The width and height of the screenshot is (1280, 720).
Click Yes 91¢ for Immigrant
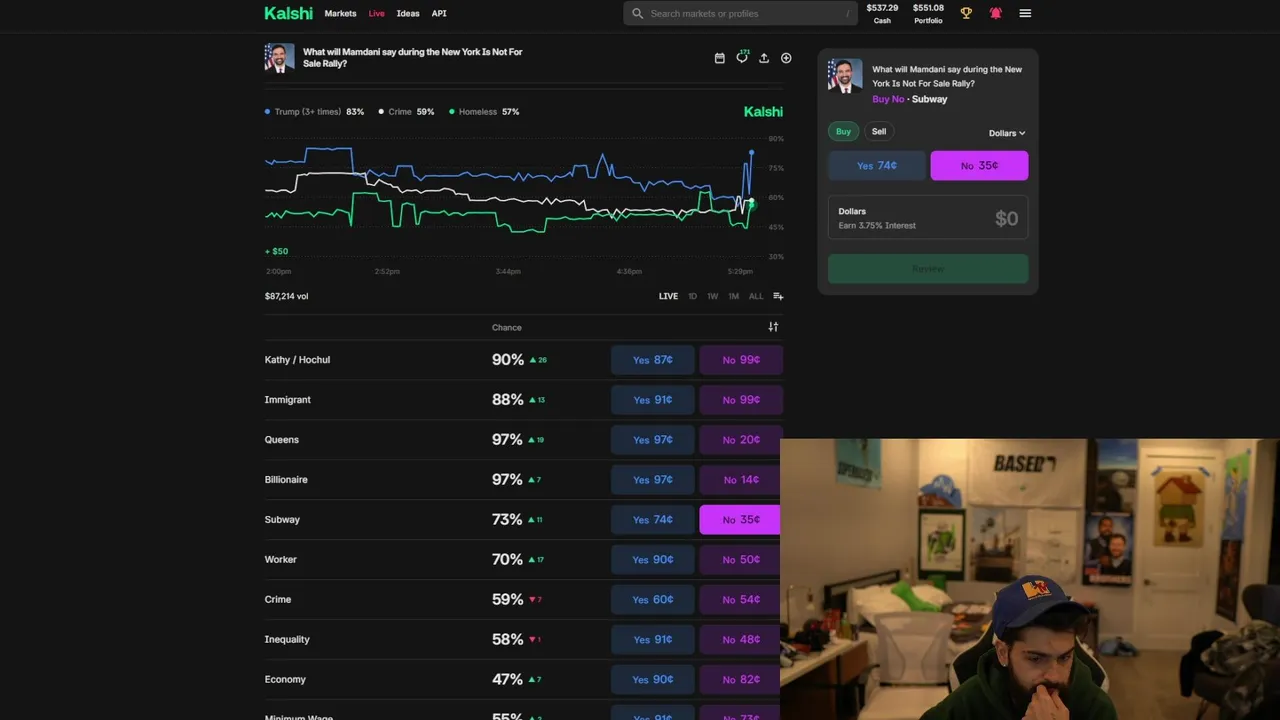pos(653,400)
